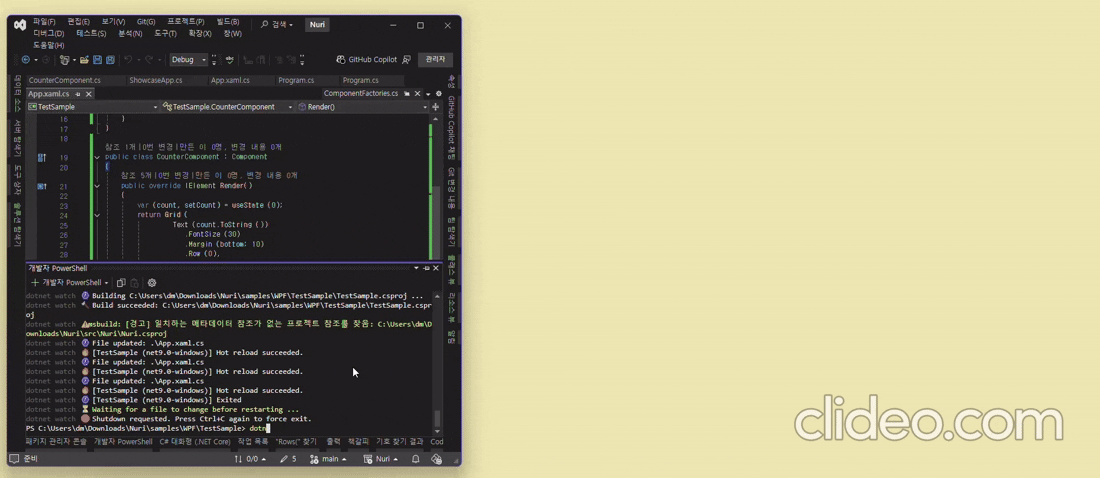Click the save all icon
This screenshot has width=1100, height=478.
pos(110,60)
